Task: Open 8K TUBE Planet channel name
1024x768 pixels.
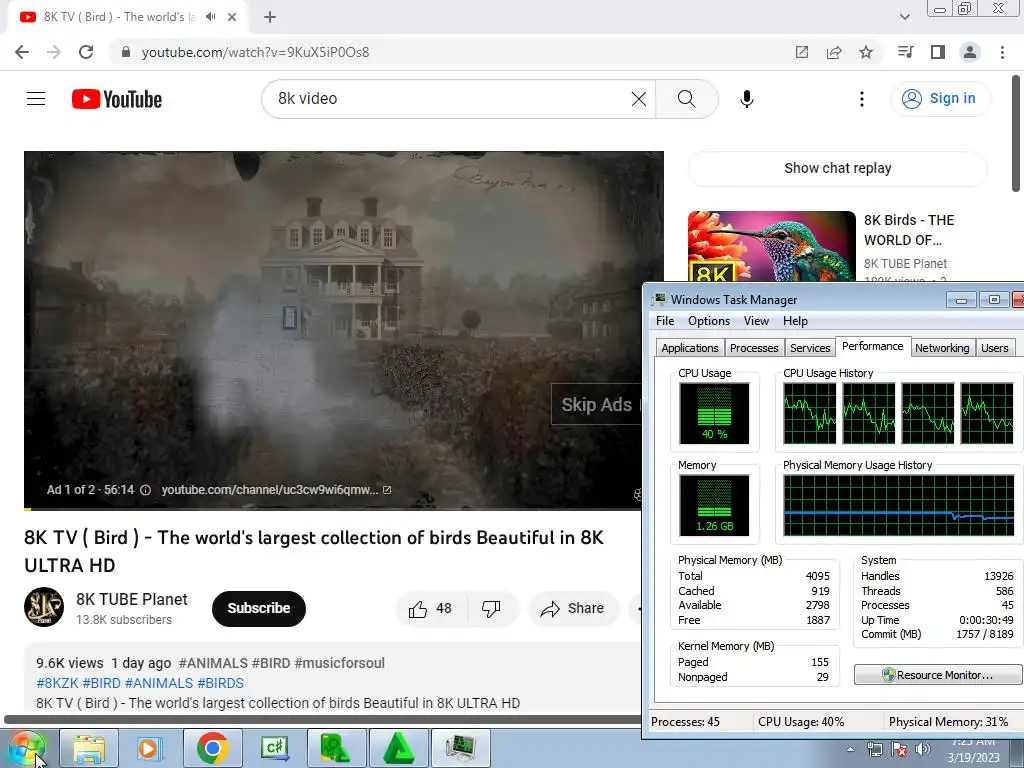Action: point(132,600)
